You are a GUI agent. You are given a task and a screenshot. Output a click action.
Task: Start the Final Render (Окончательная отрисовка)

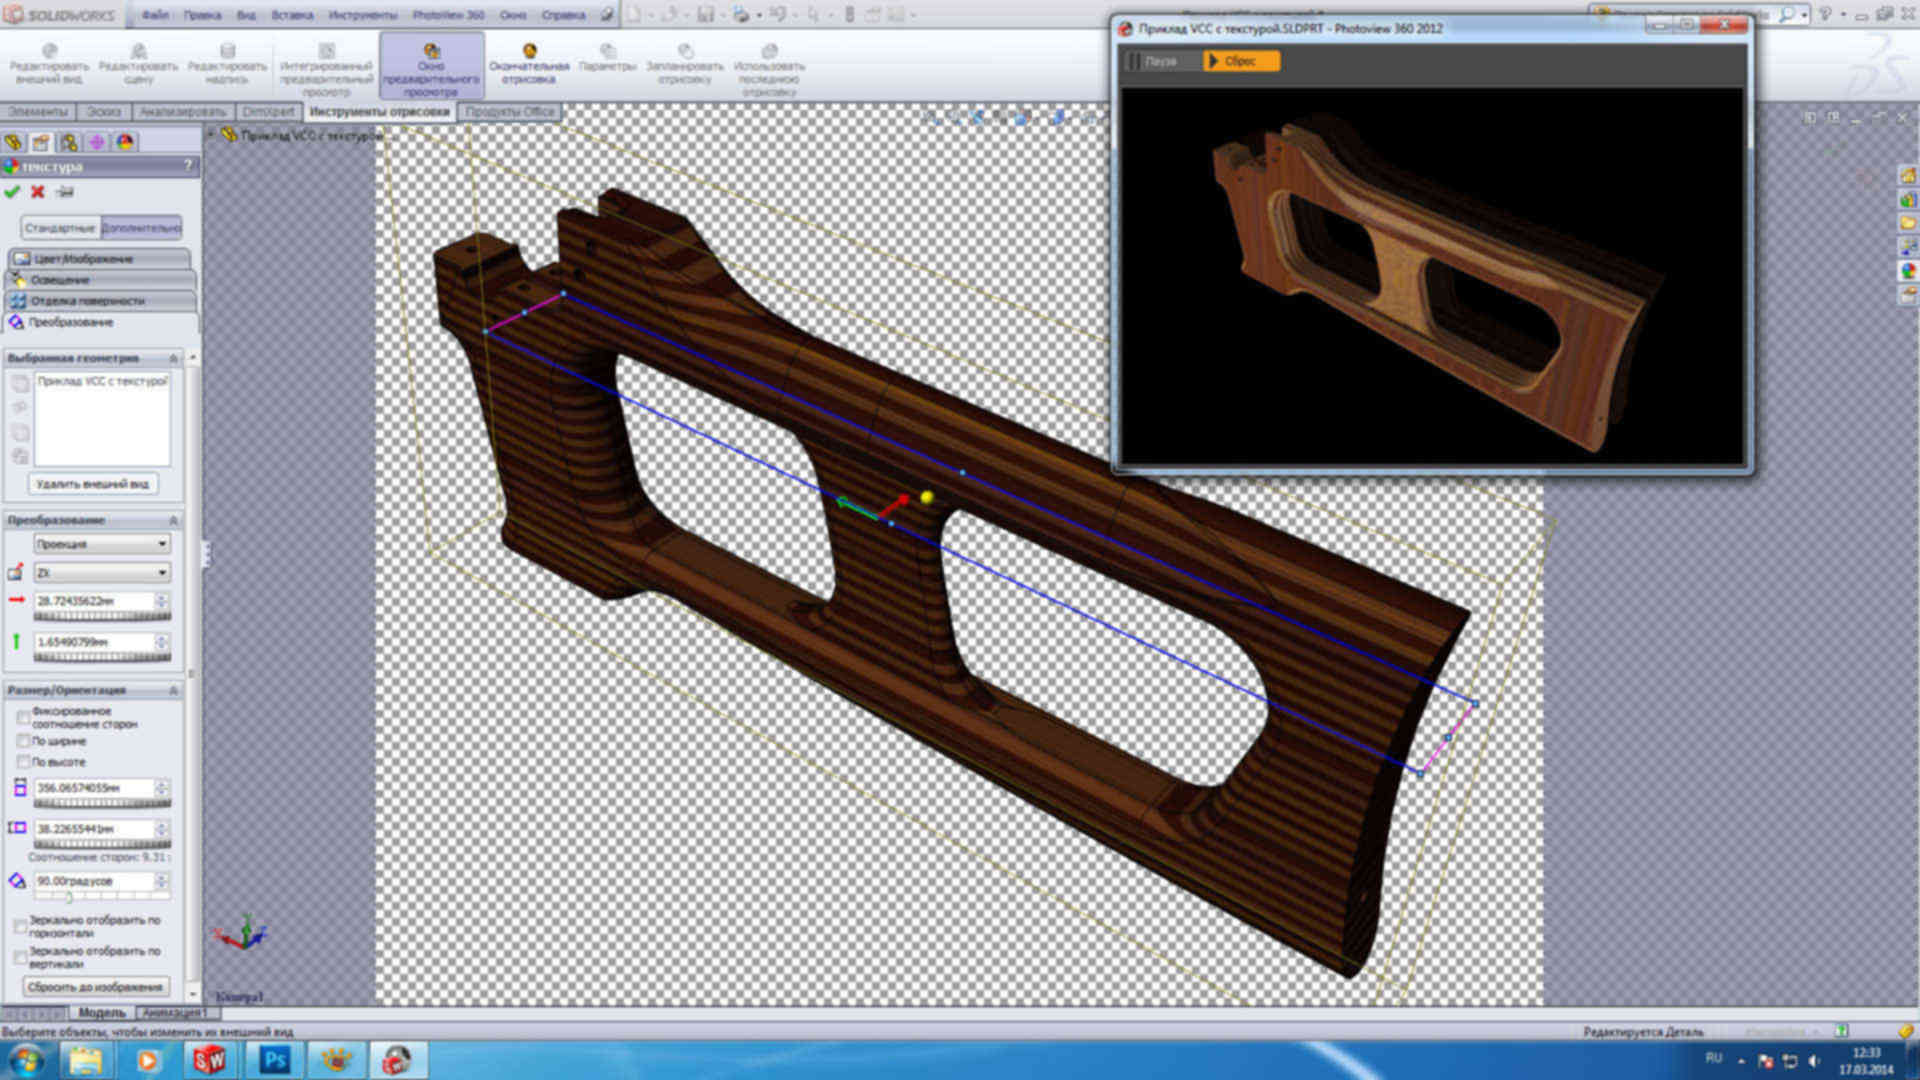tap(529, 63)
